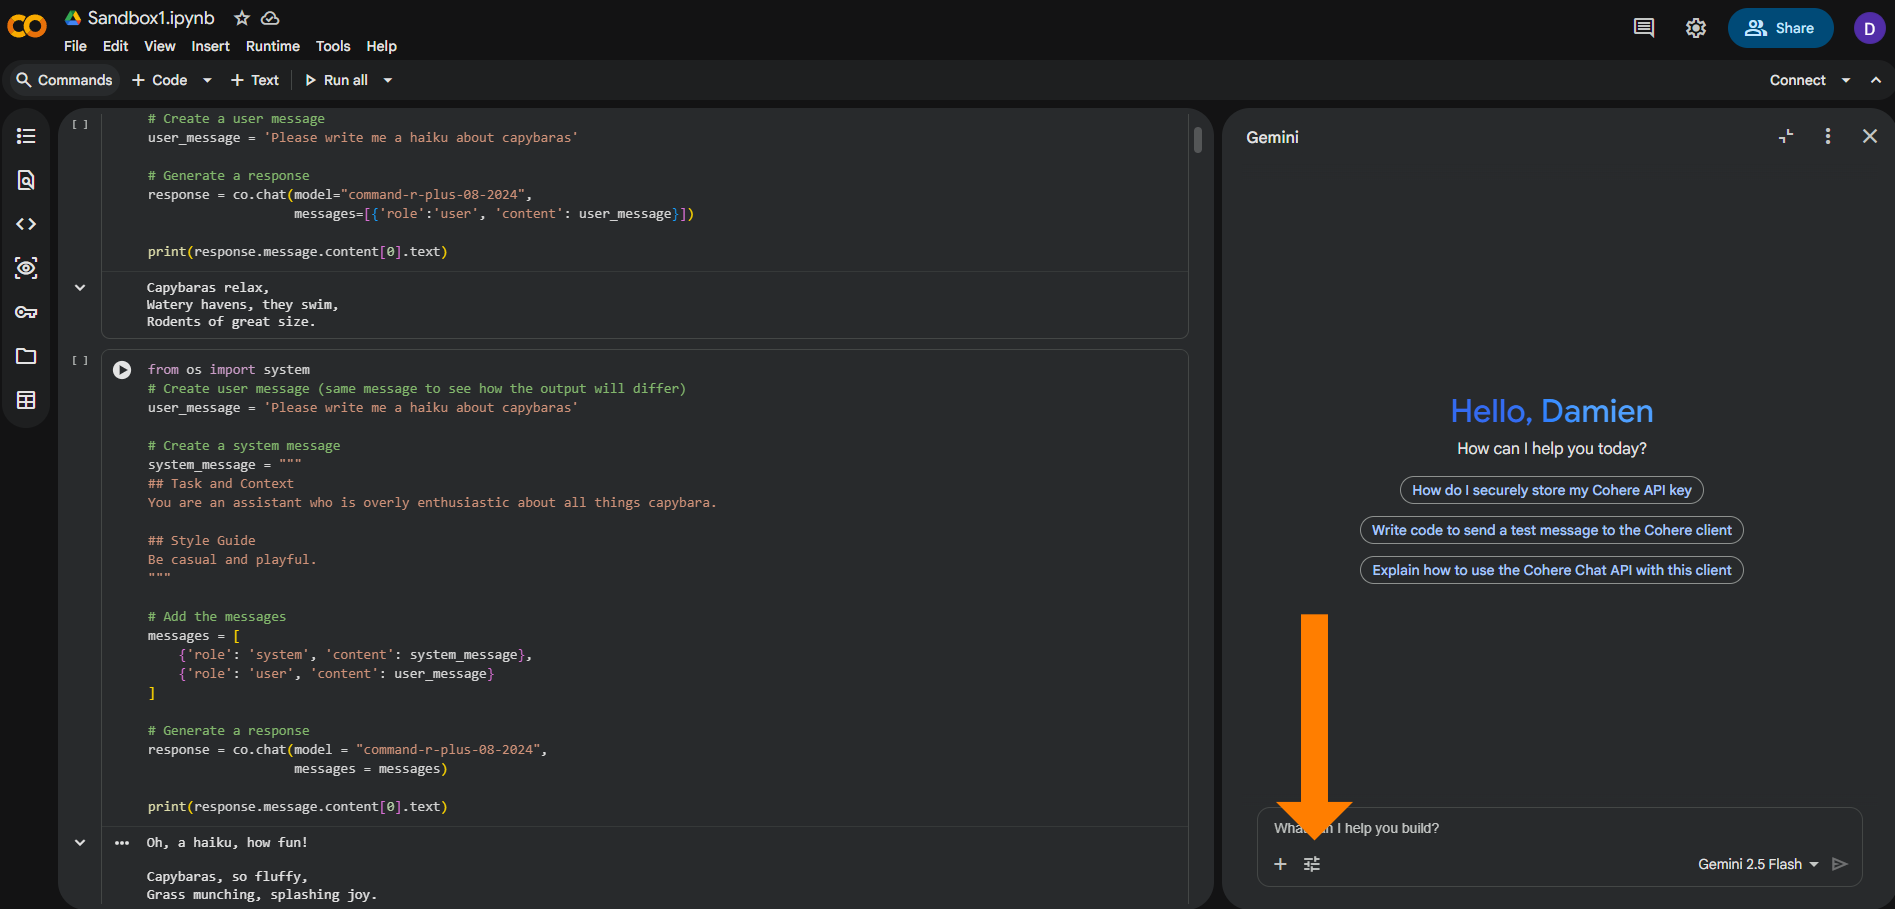1895x909 pixels.
Task: Star the Sandbox1.ipynb notebook
Action: click(241, 18)
